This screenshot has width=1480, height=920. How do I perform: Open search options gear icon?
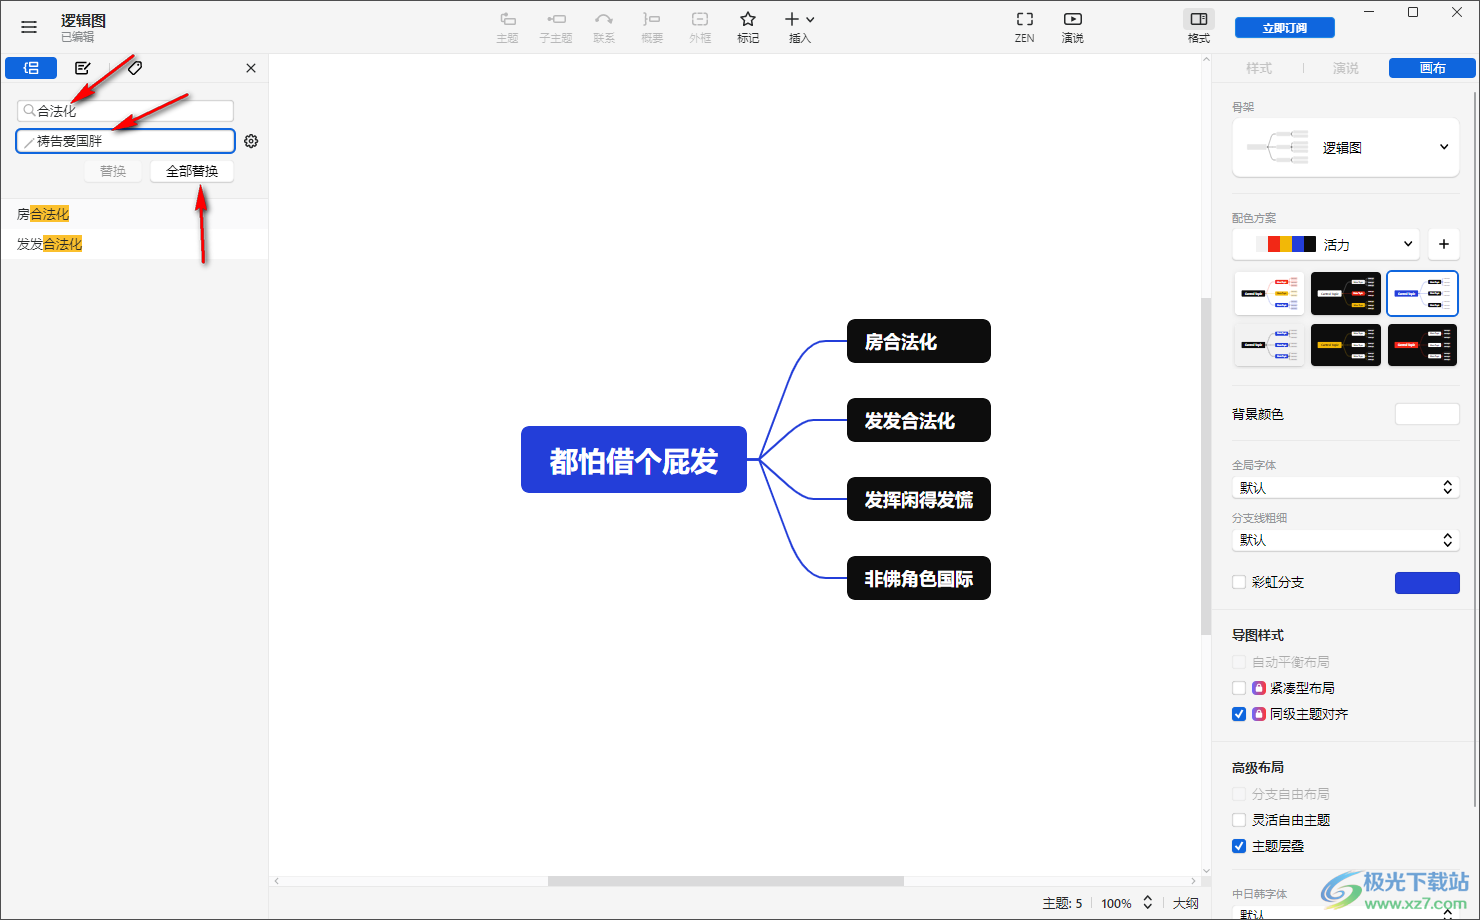click(x=251, y=141)
